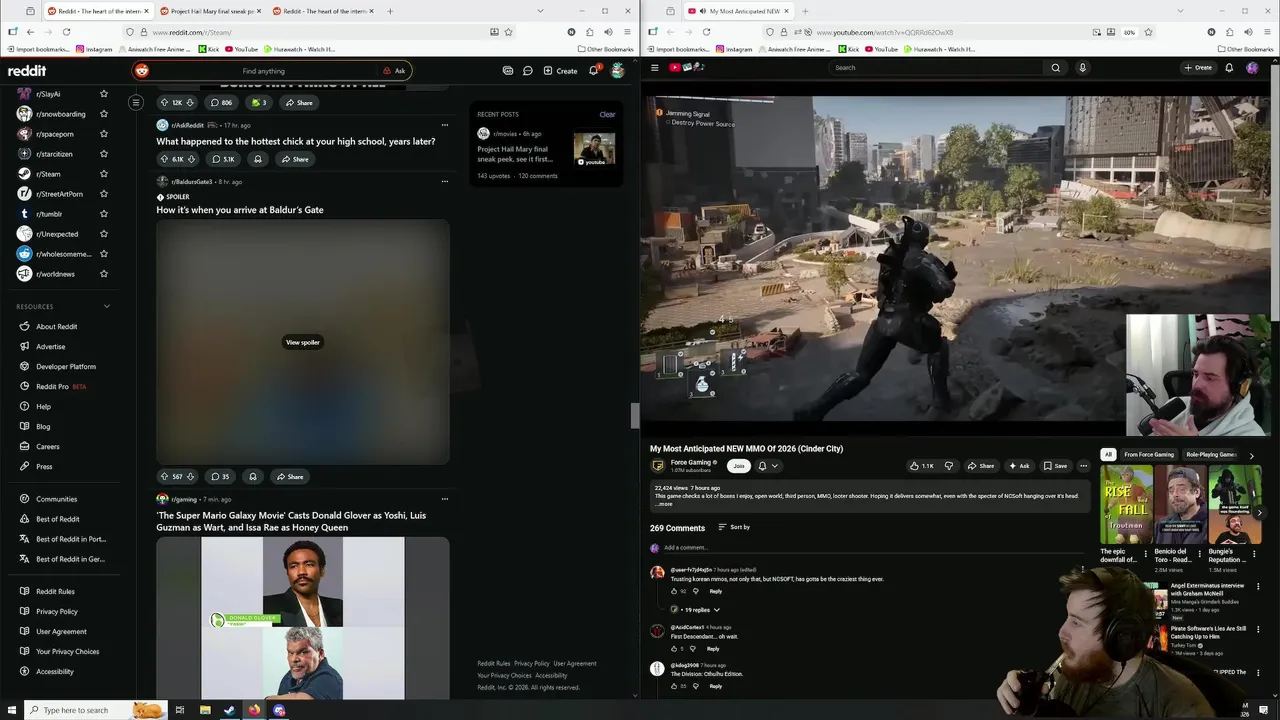This screenshot has height=720, width=1280.
Task: Click Reddit notifications bell icon
Action: (593, 71)
